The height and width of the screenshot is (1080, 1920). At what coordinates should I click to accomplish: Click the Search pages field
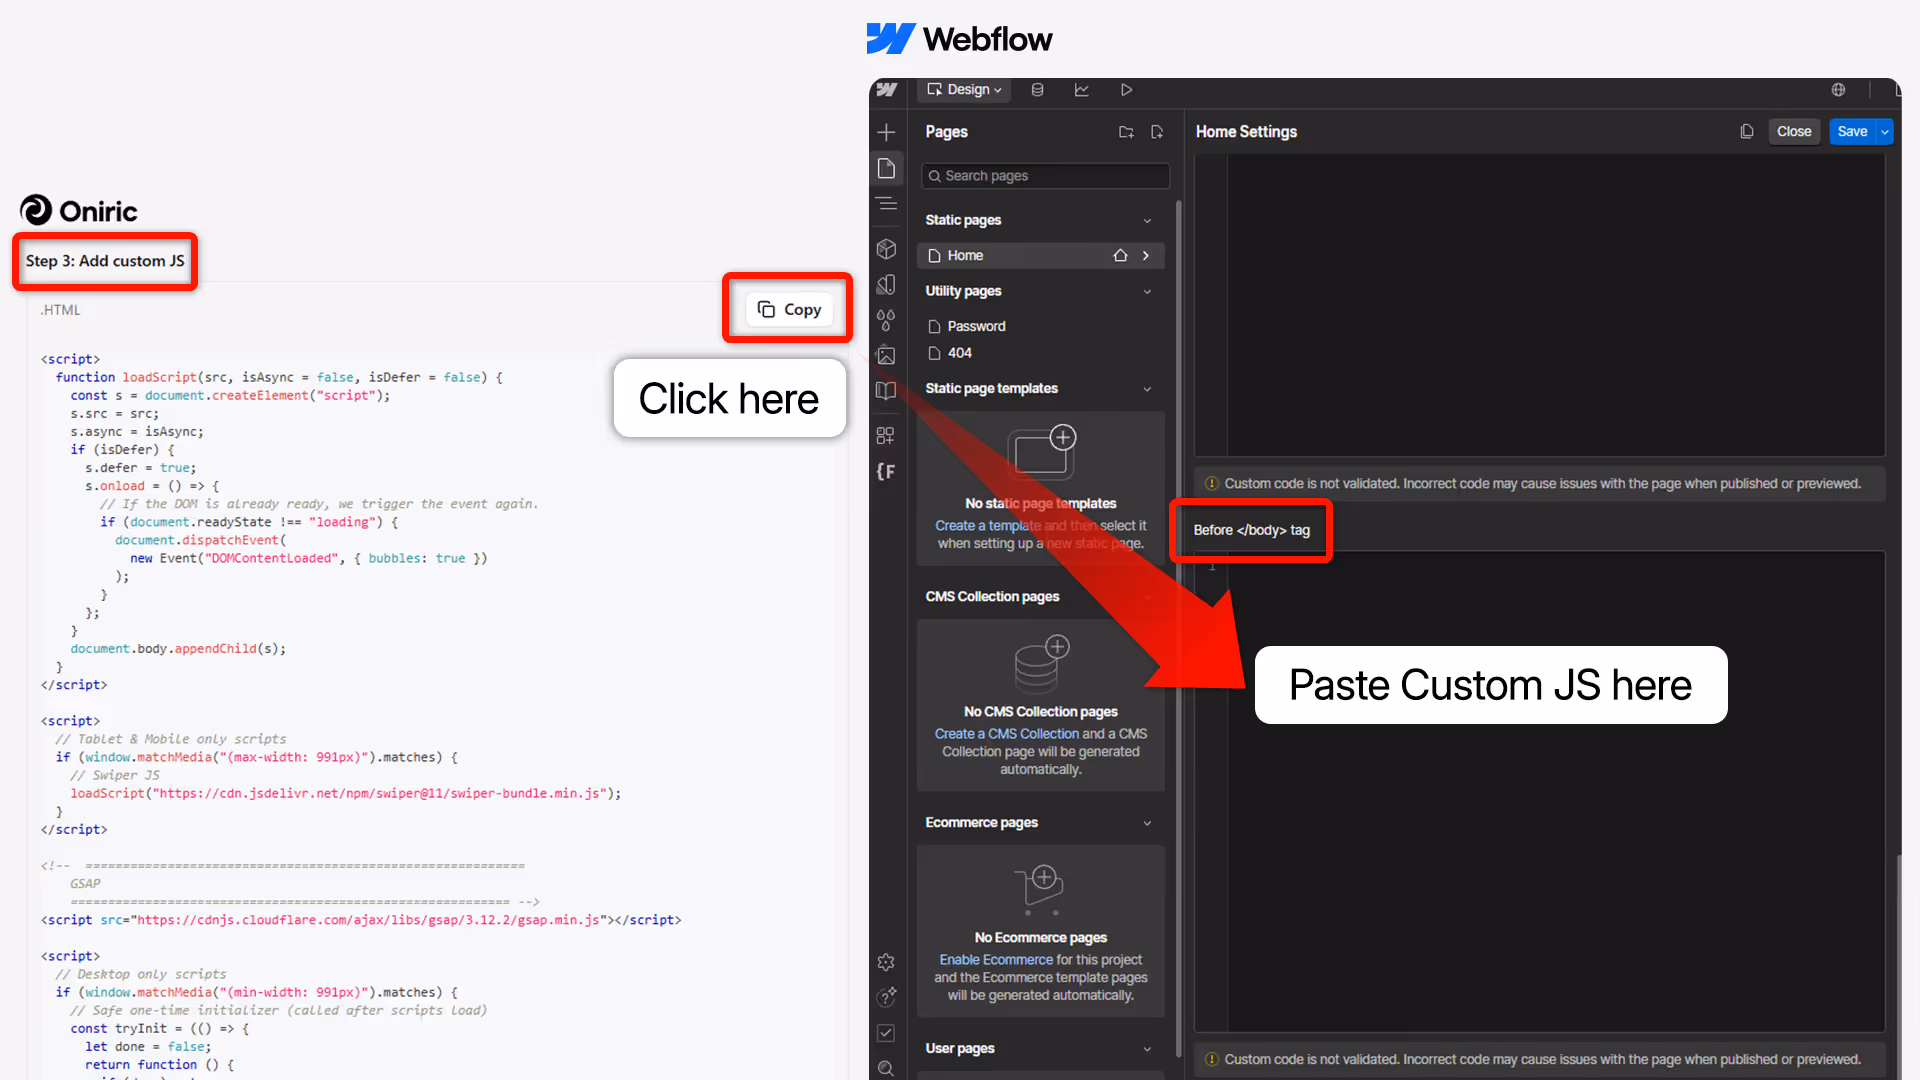point(1045,176)
